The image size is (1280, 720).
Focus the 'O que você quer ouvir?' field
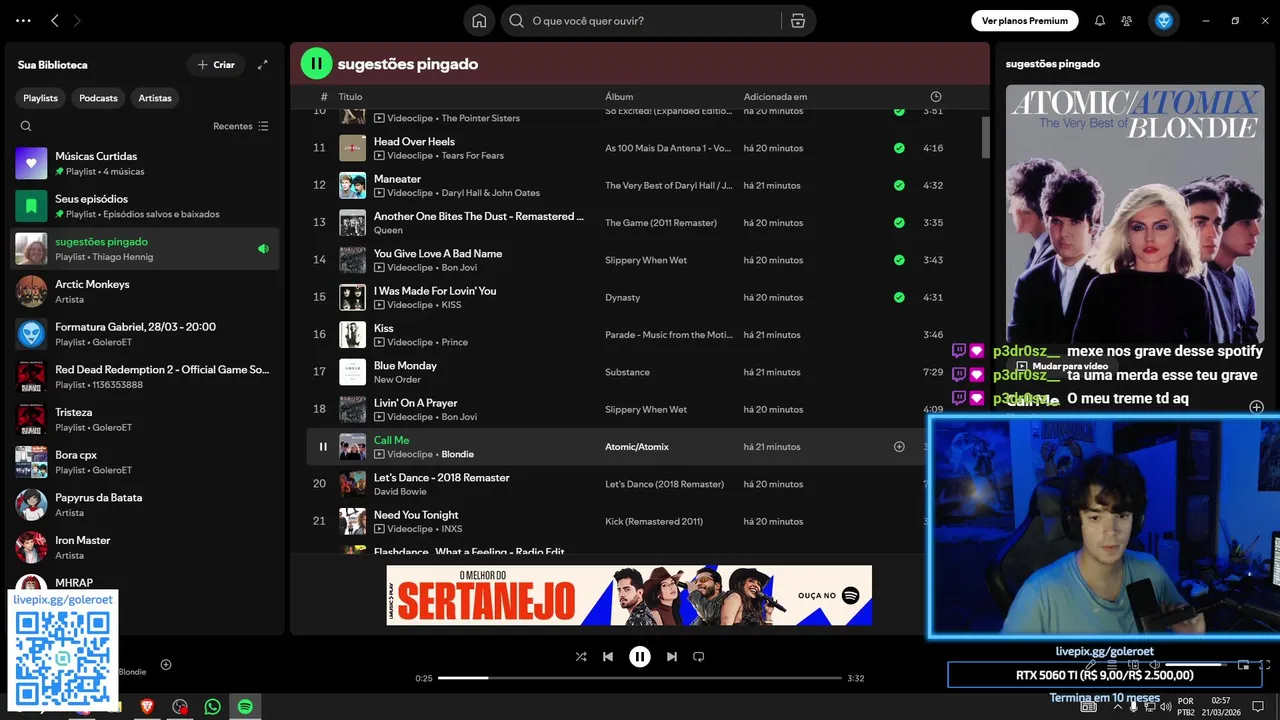650,20
